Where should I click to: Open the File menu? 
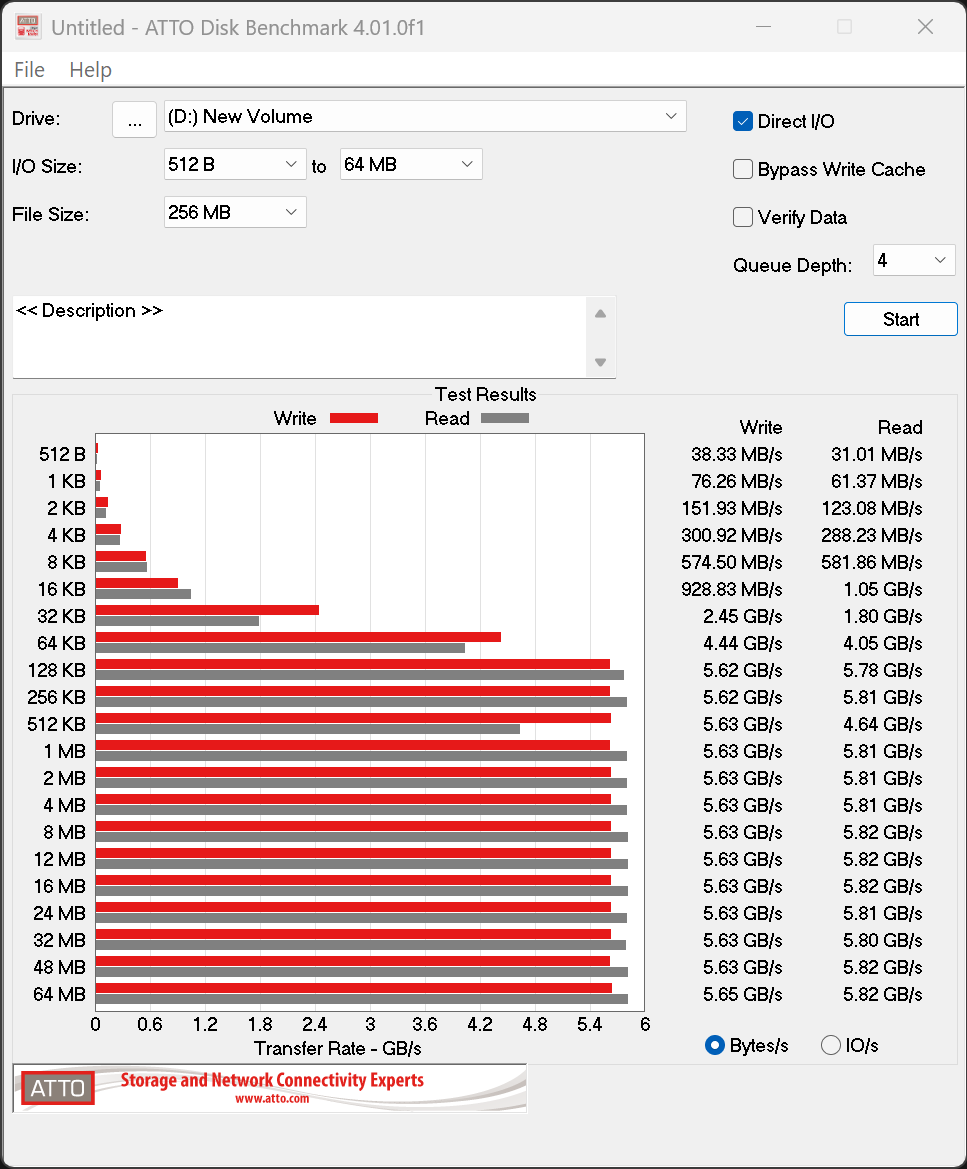click(x=30, y=70)
